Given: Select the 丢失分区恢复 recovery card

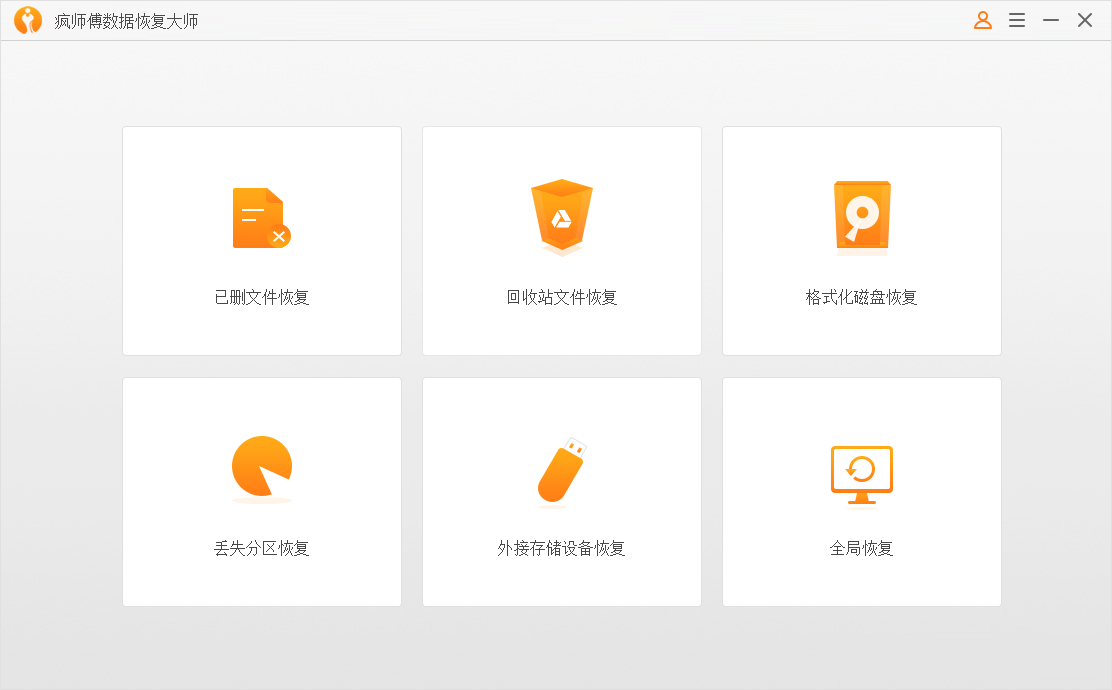Looking at the screenshot, I should (261, 491).
